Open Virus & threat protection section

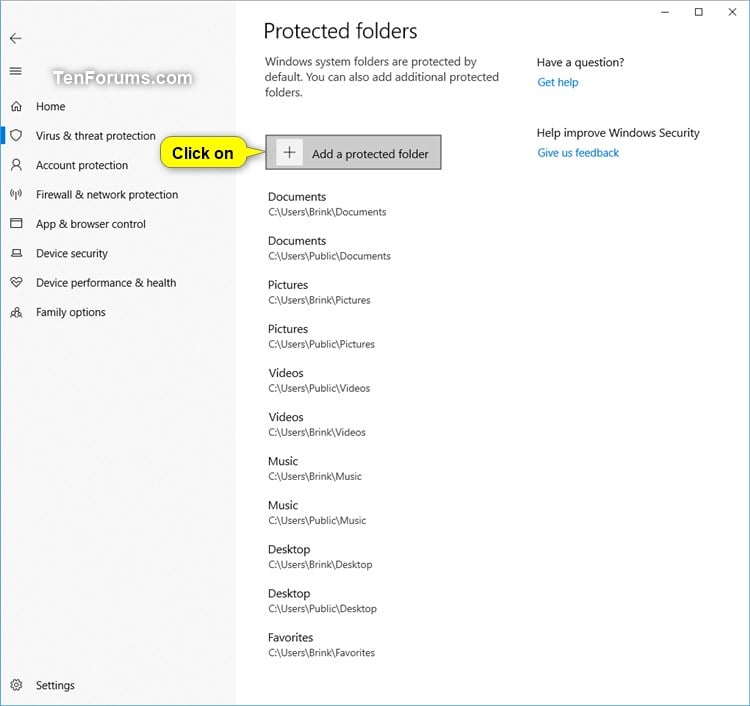click(x=96, y=136)
